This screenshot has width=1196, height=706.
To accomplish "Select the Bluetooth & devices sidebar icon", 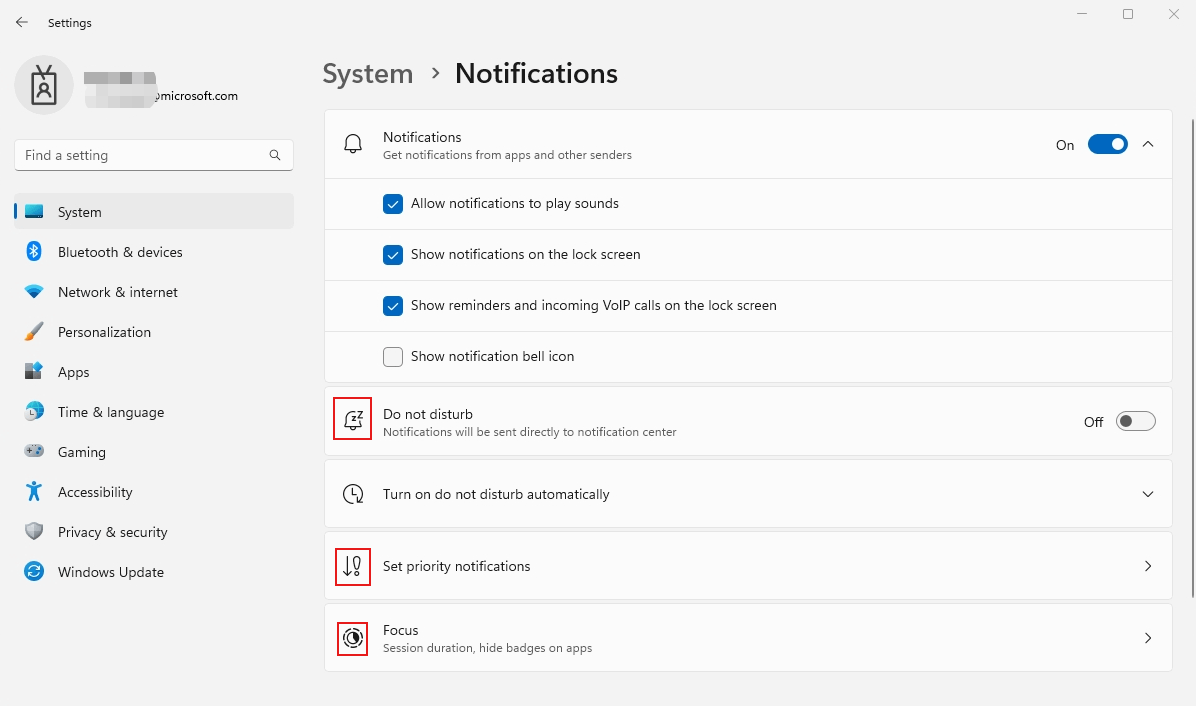I will [x=34, y=252].
